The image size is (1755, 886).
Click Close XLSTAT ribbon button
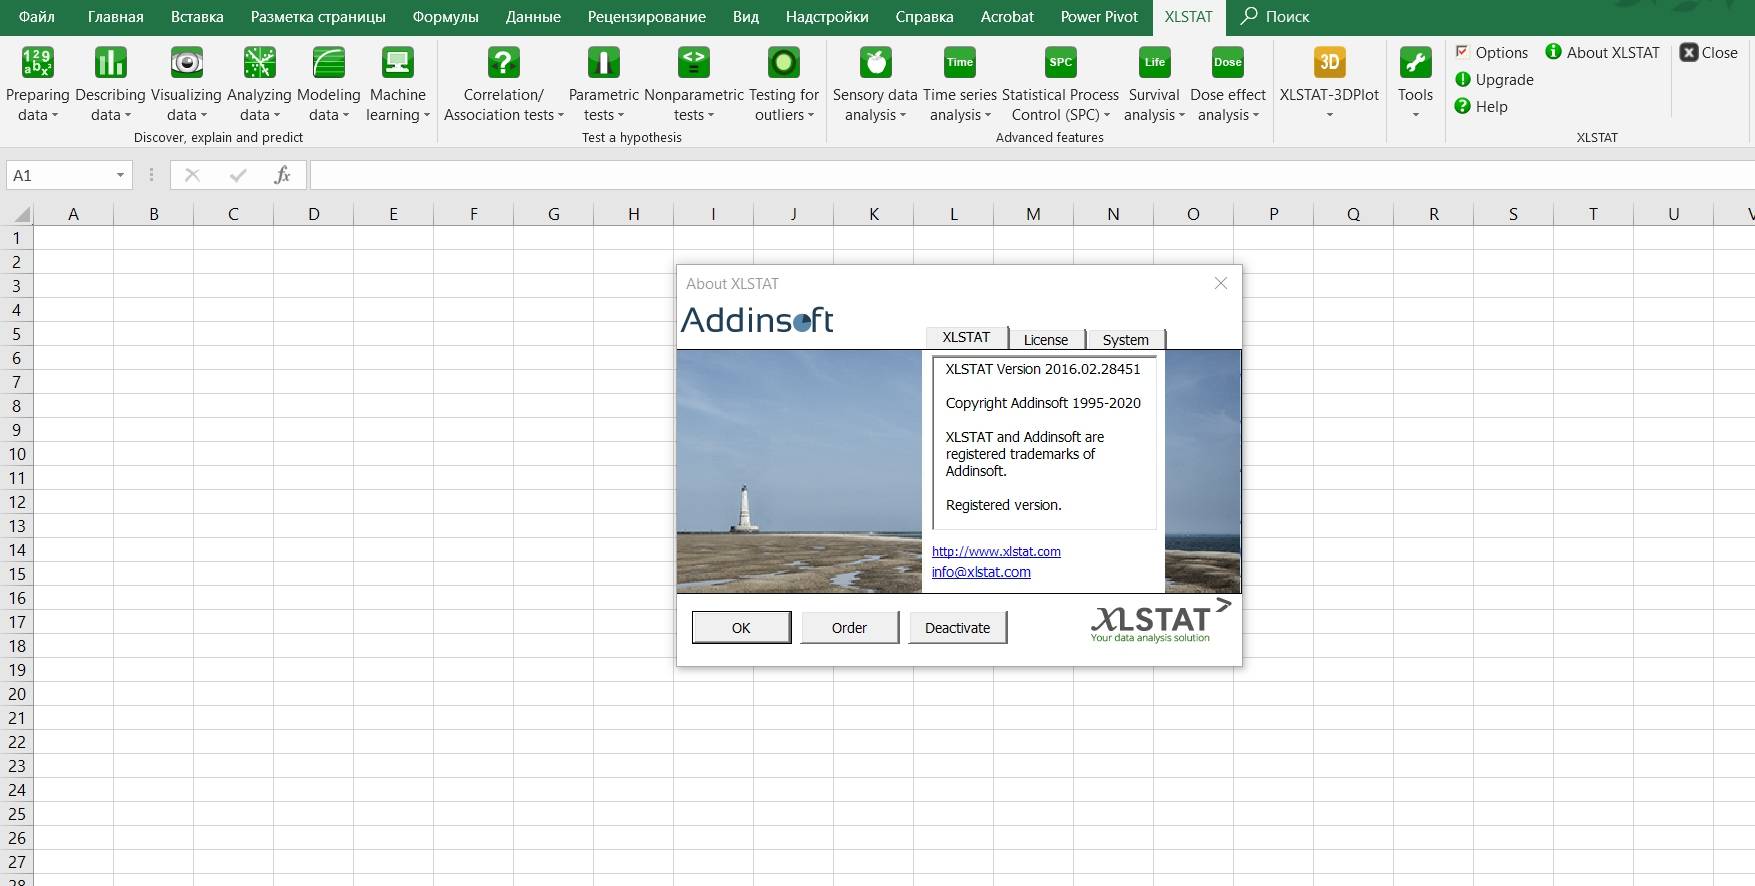tap(1709, 52)
